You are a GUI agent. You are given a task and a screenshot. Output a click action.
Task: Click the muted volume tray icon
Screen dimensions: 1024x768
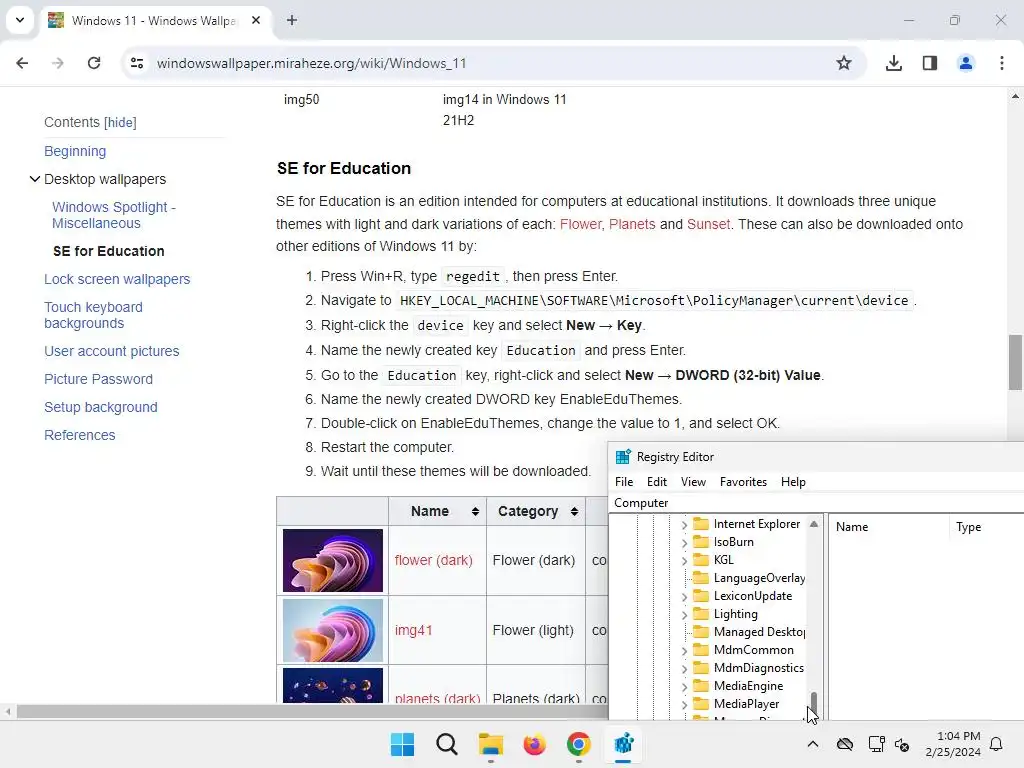point(902,744)
